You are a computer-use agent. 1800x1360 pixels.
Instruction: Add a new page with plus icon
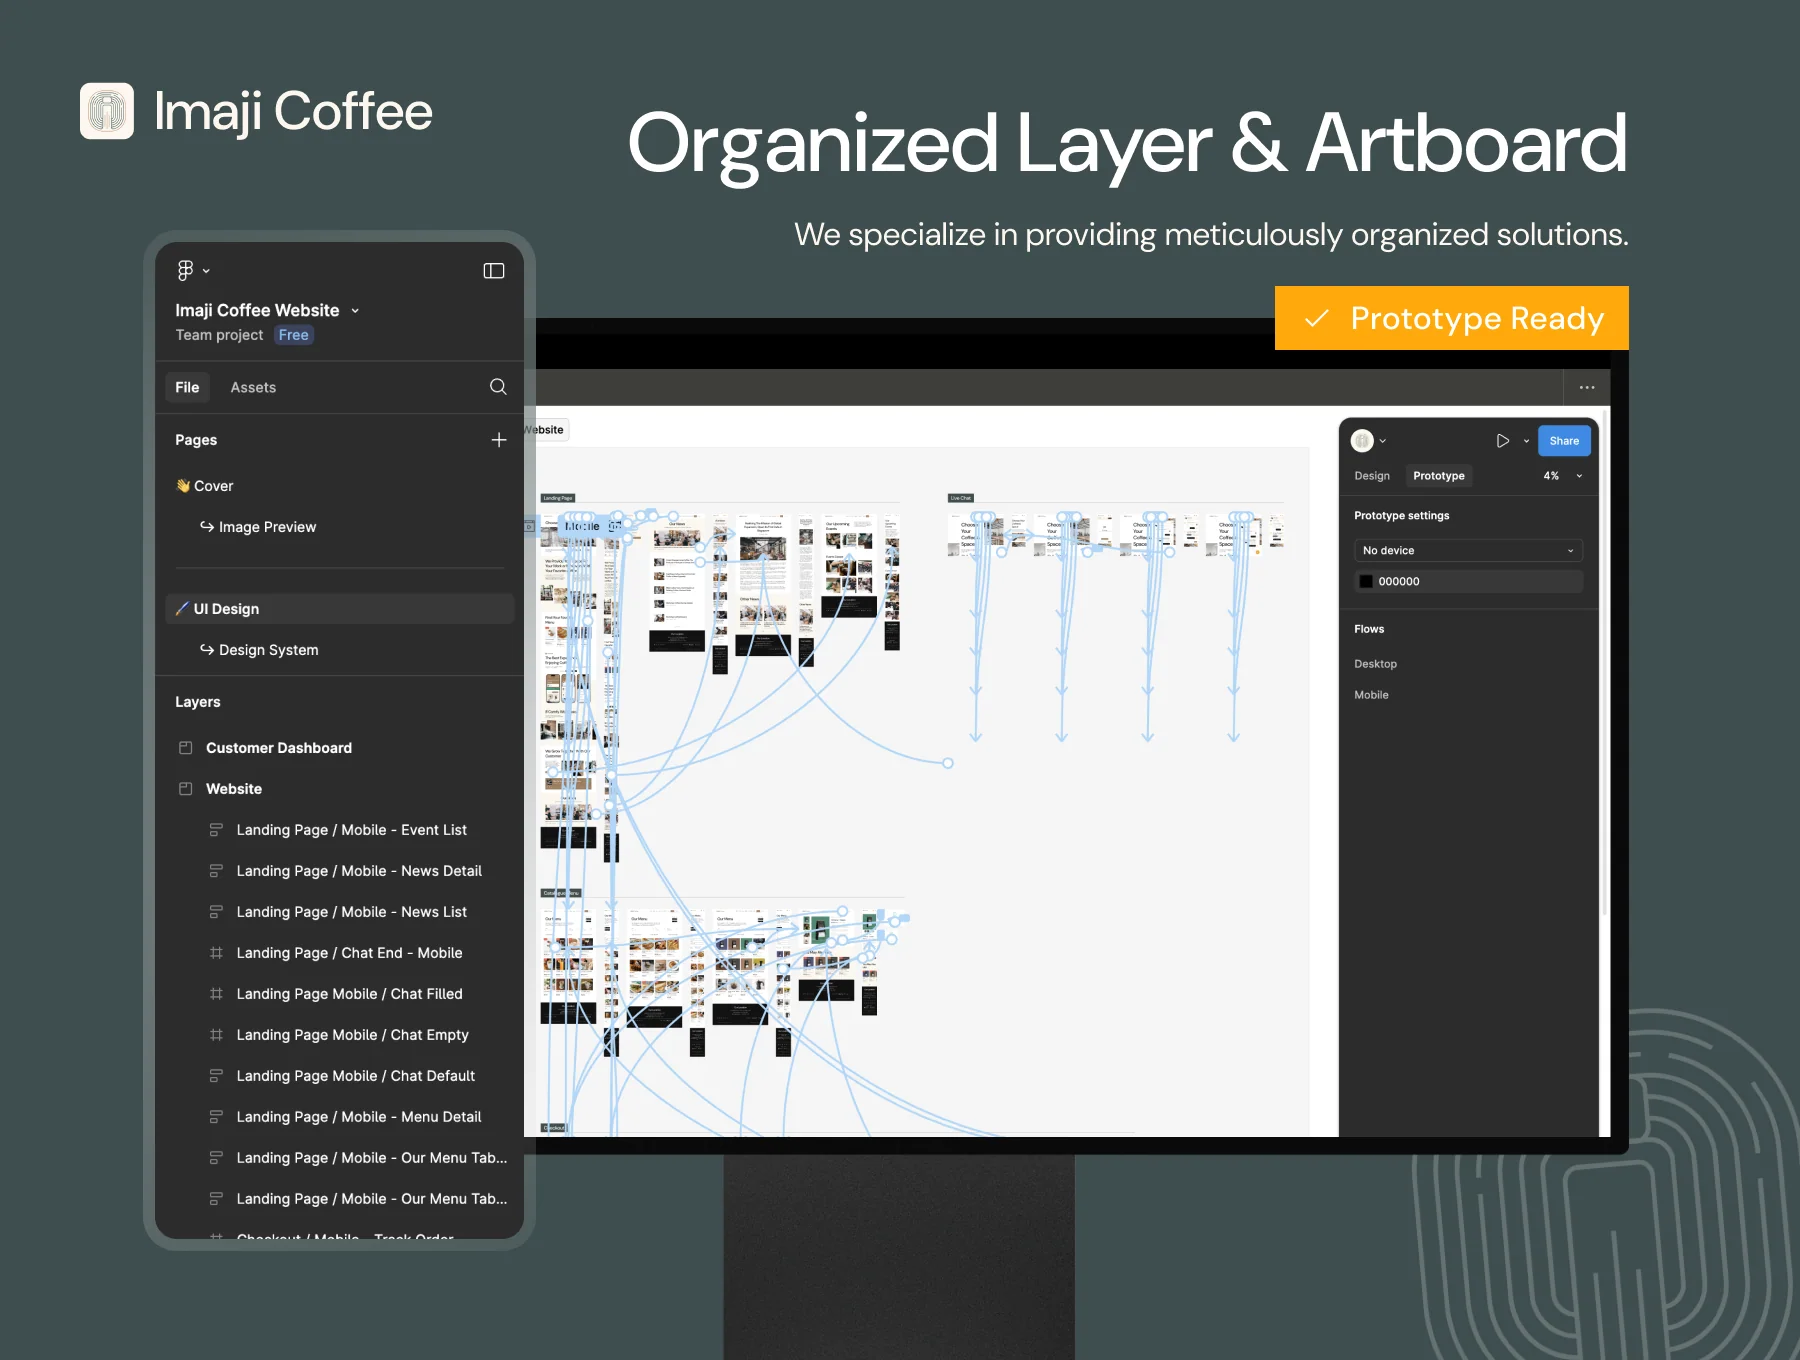[x=499, y=440]
